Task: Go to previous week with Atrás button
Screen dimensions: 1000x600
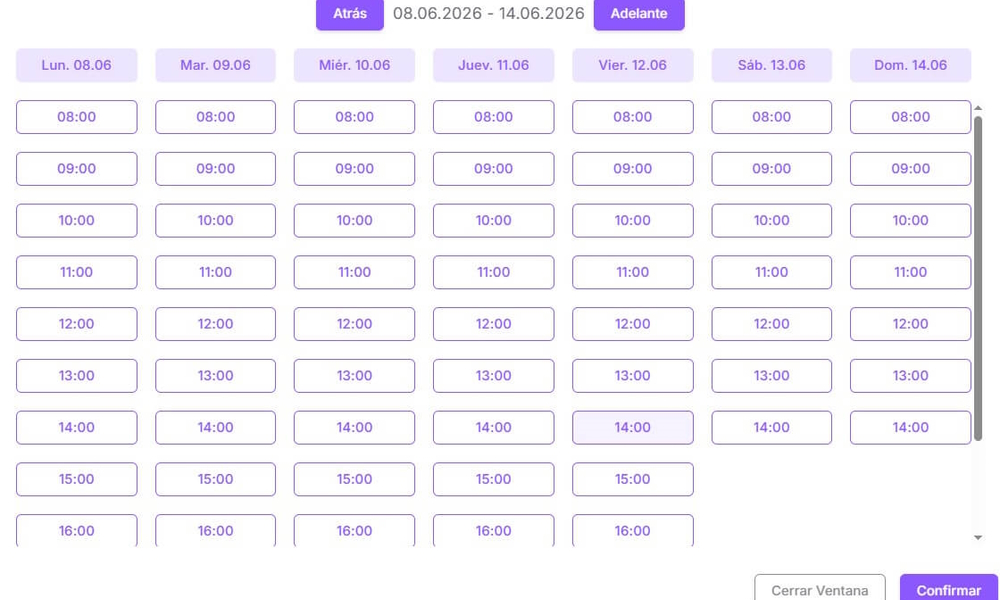Action: [349, 13]
